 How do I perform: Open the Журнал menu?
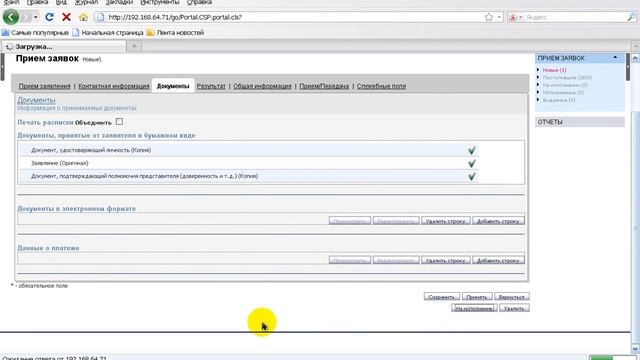[x=86, y=2]
